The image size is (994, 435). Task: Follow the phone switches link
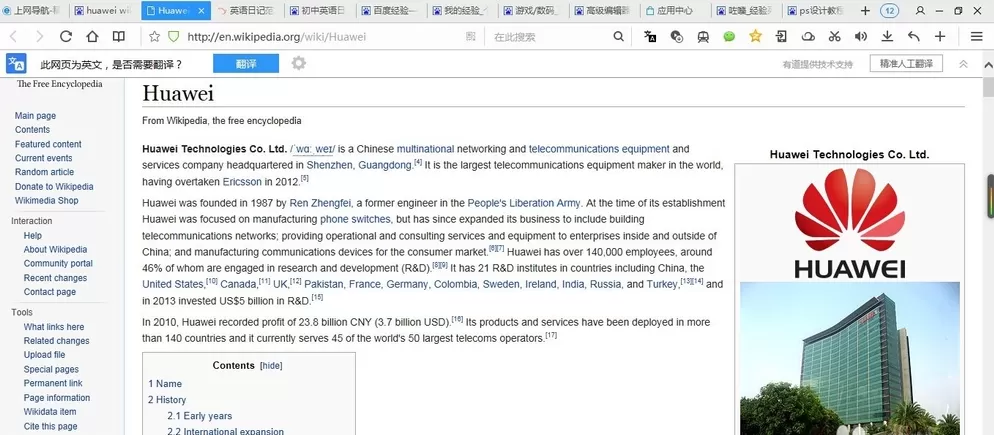coord(356,219)
